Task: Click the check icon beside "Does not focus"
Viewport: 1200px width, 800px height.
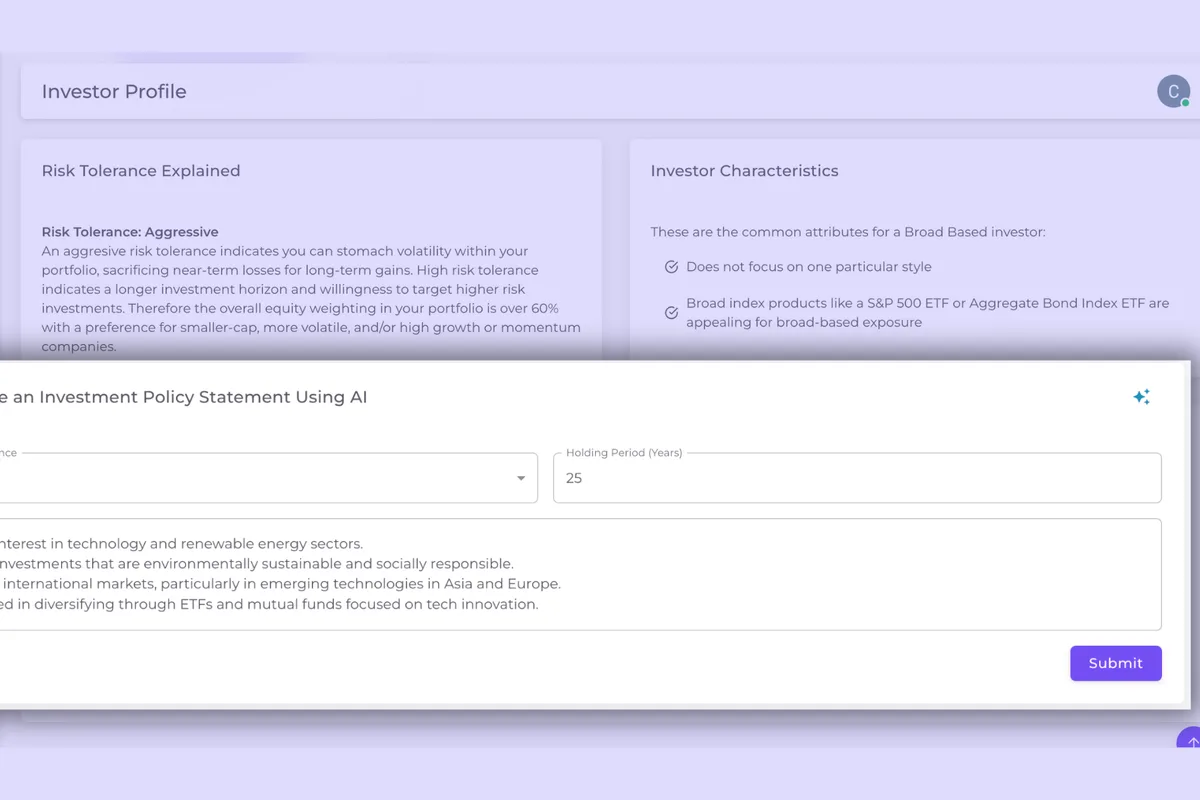Action: (672, 267)
